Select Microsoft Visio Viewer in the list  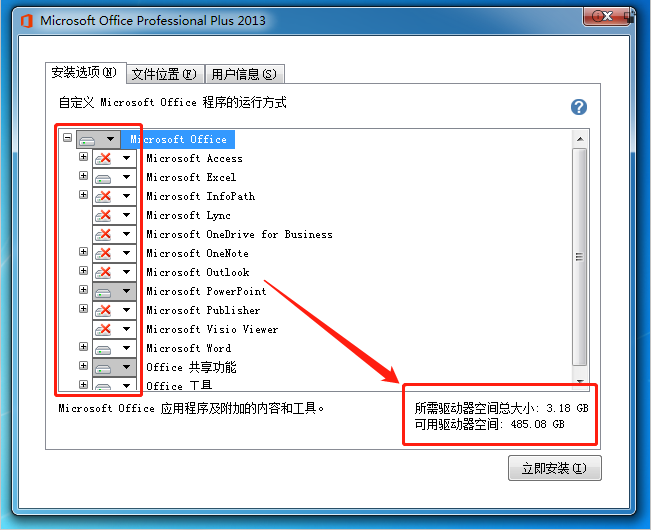coord(212,330)
